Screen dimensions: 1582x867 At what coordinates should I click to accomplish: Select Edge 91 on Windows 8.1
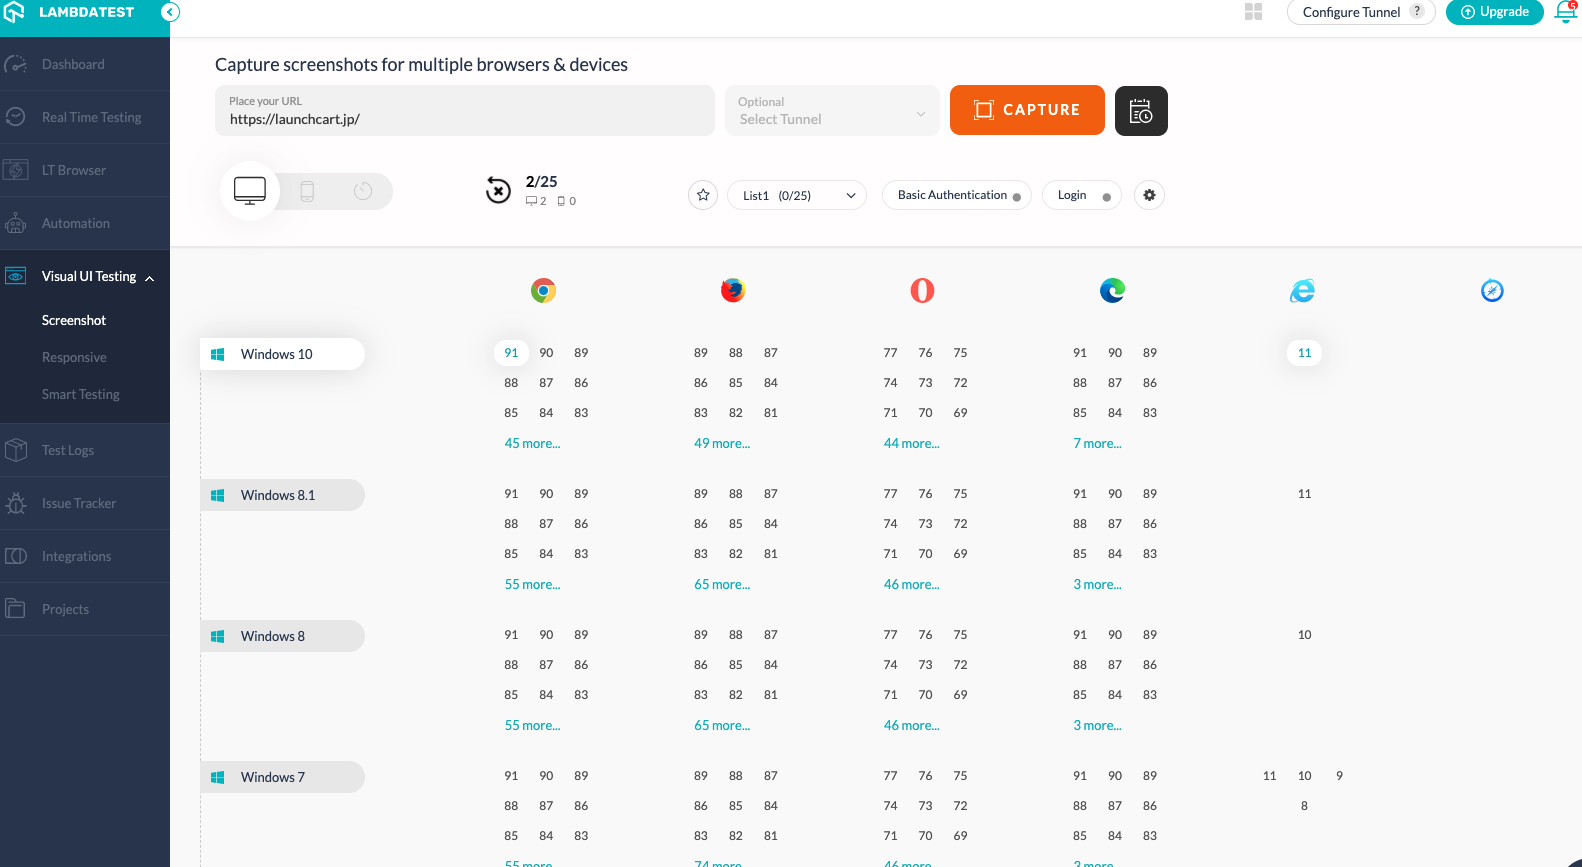point(1080,494)
